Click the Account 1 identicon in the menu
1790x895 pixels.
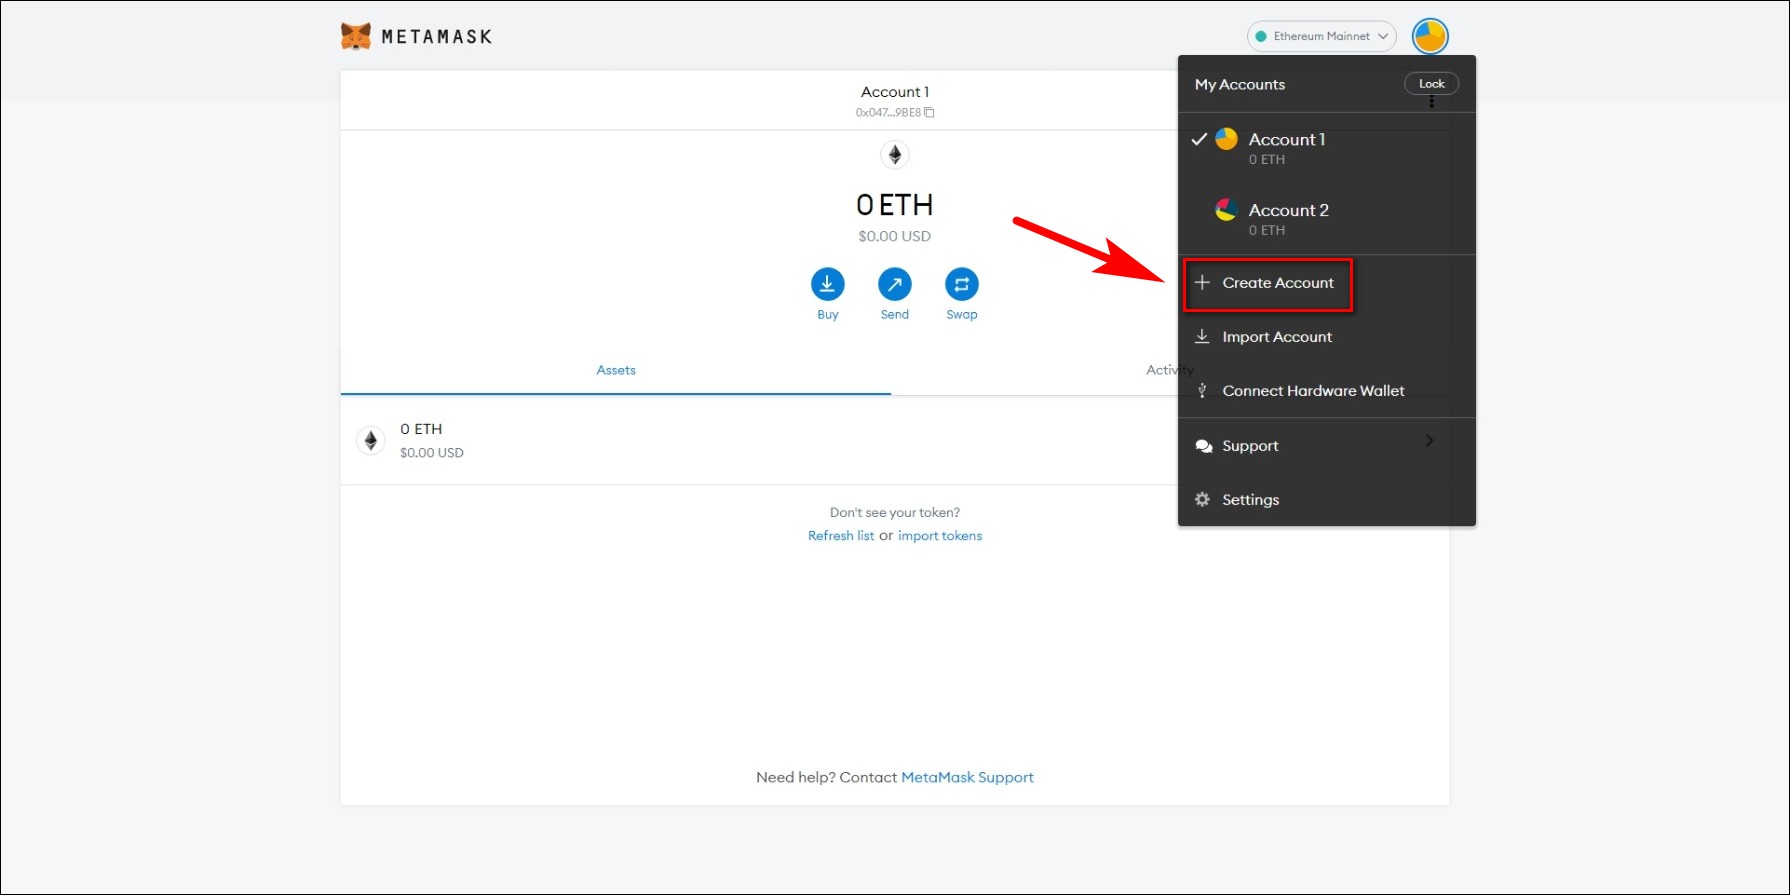1227,139
